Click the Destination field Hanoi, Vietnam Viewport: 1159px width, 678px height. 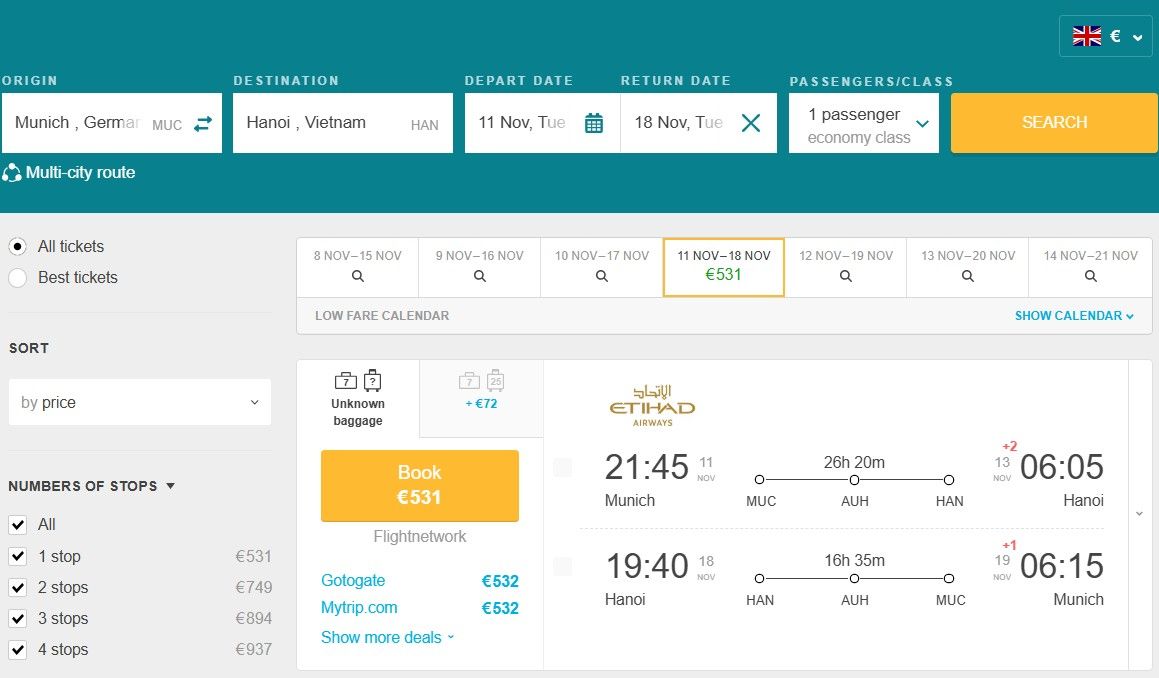pos(343,123)
